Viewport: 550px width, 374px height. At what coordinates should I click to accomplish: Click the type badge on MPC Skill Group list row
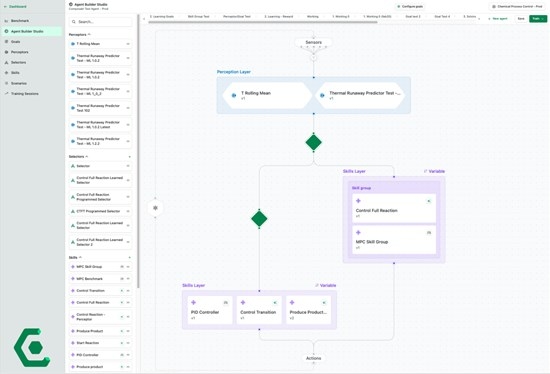[x=122, y=267]
